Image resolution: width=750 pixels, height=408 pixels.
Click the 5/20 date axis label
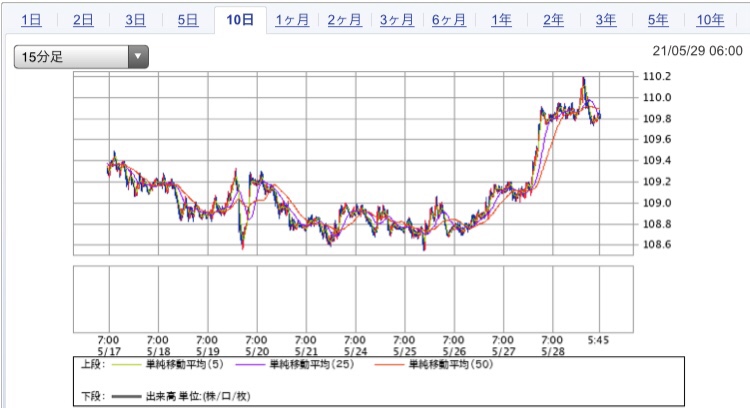[257, 352]
